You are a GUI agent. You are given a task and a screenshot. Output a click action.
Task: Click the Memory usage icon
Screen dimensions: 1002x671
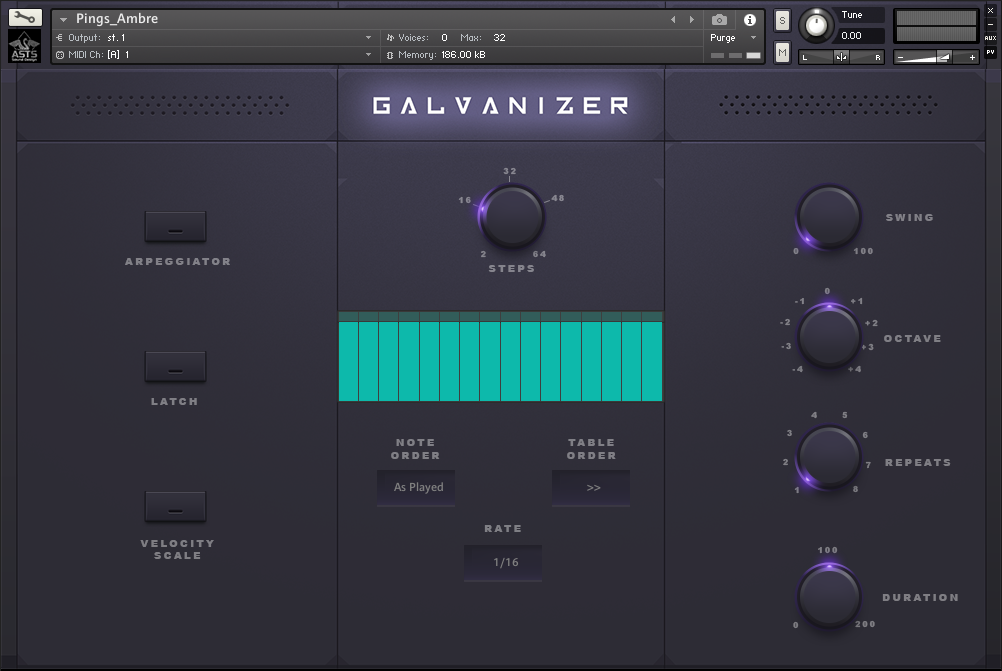(x=390, y=55)
